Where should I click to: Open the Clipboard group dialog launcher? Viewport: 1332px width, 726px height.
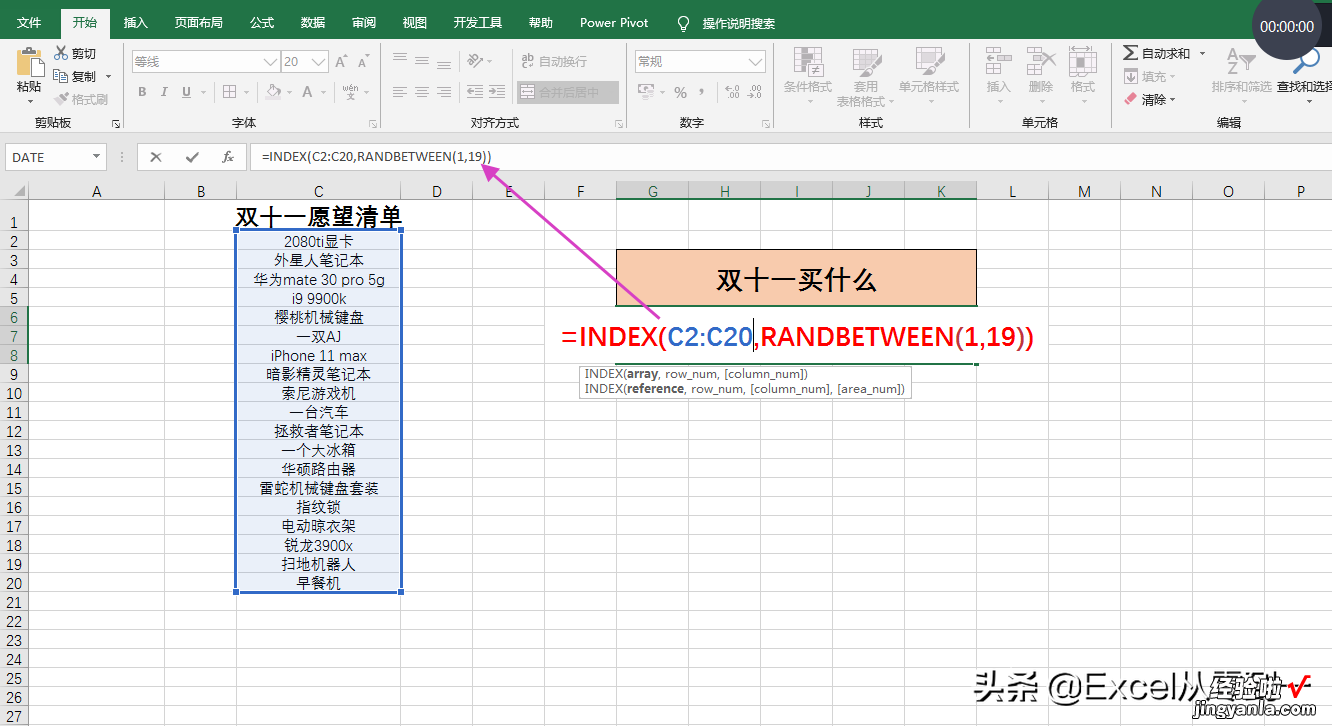coord(116,124)
